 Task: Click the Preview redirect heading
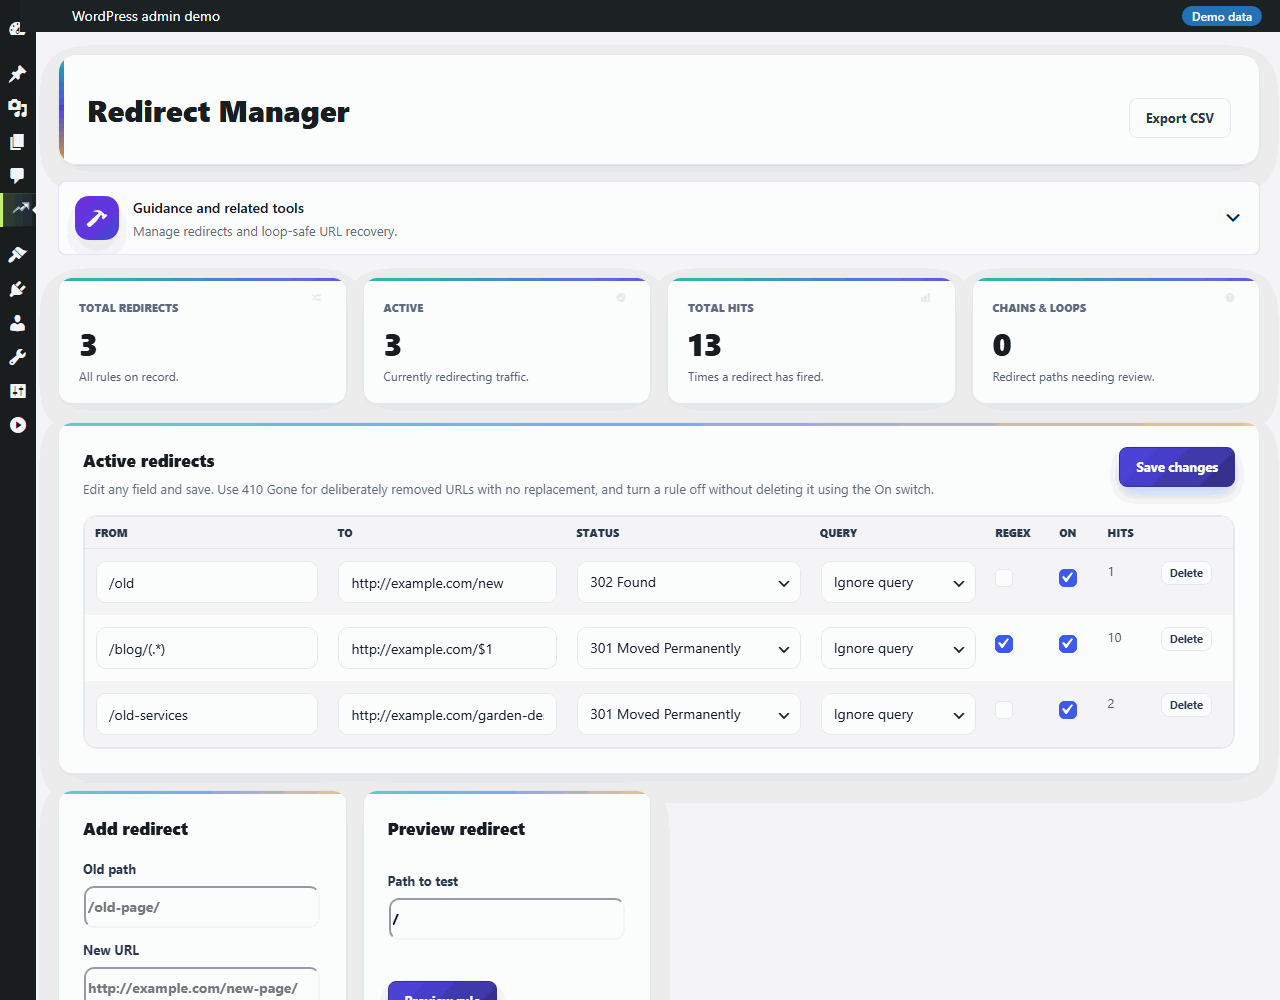click(x=456, y=829)
